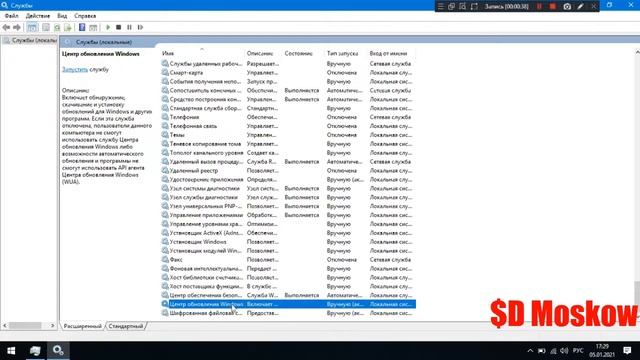Take a screenshot with the recorder camera icon
The width and height of the screenshot is (640, 360).
[x=567, y=6]
